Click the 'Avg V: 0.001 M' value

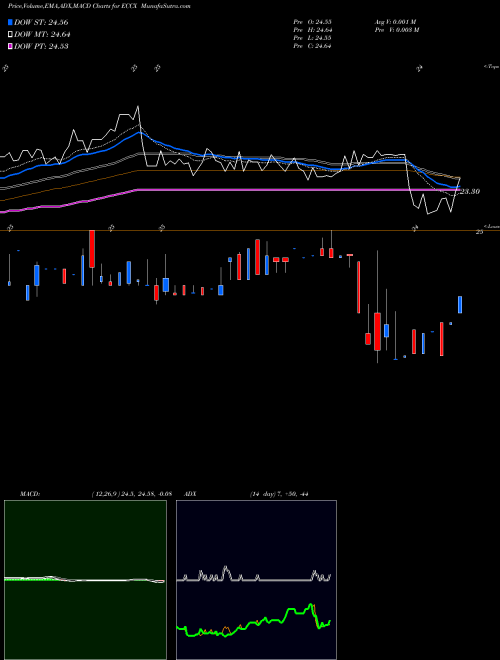click(396, 22)
